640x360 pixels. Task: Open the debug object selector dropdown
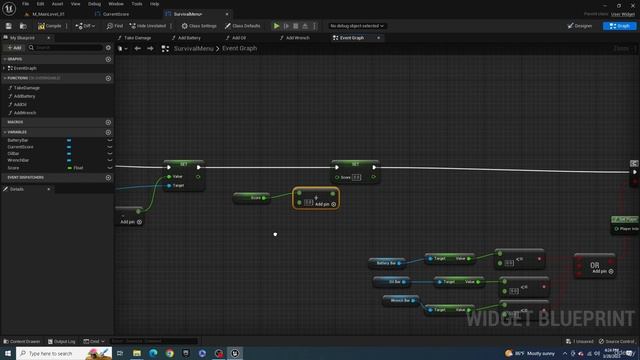(357, 26)
